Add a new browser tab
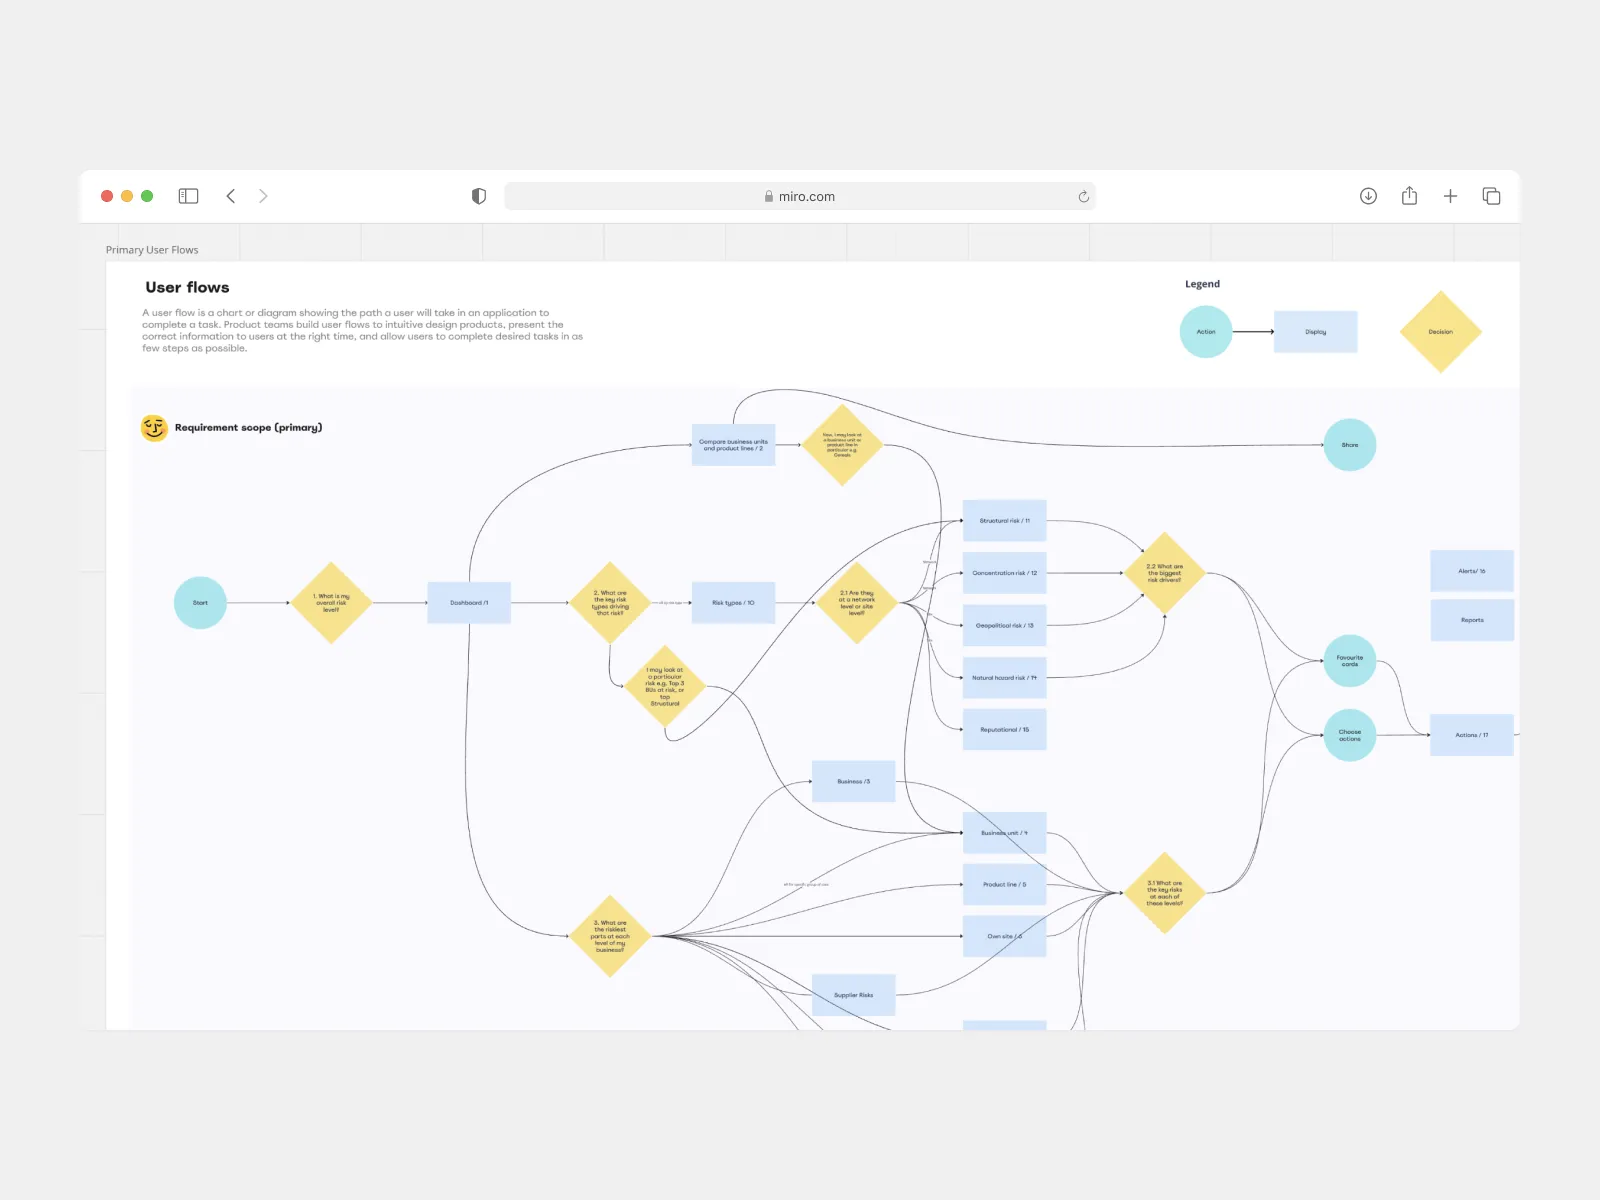 point(1450,196)
